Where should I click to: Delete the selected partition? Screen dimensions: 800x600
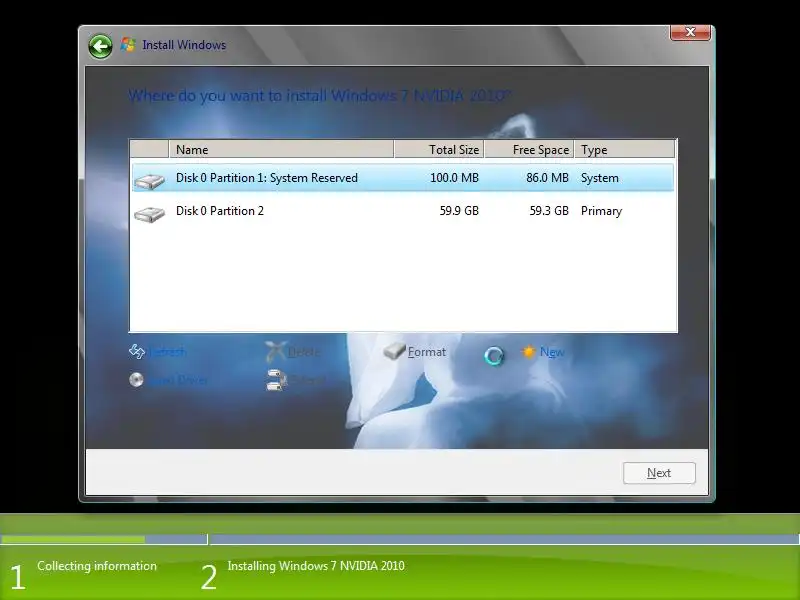click(x=304, y=352)
